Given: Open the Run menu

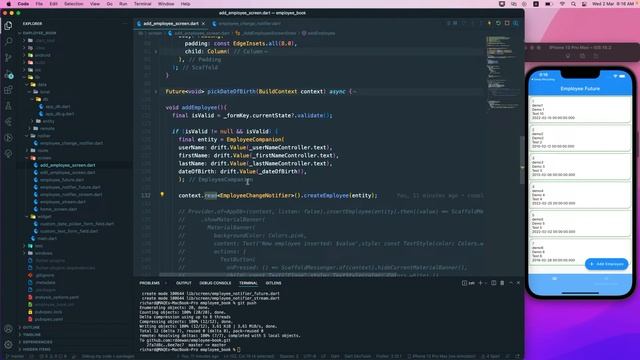Looking at the screenshot, I should (123, 4).
